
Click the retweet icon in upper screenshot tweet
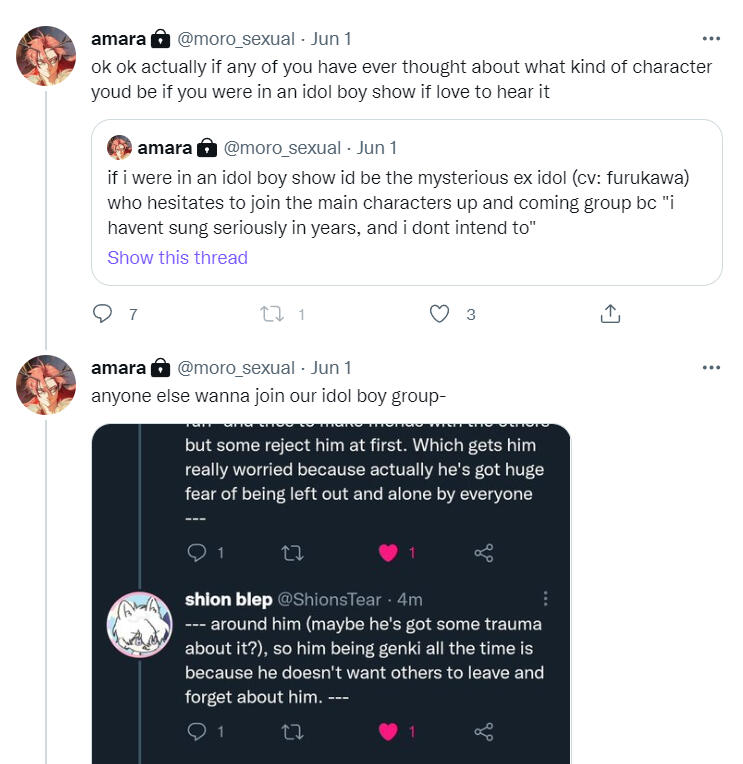(x=293, y=553)
